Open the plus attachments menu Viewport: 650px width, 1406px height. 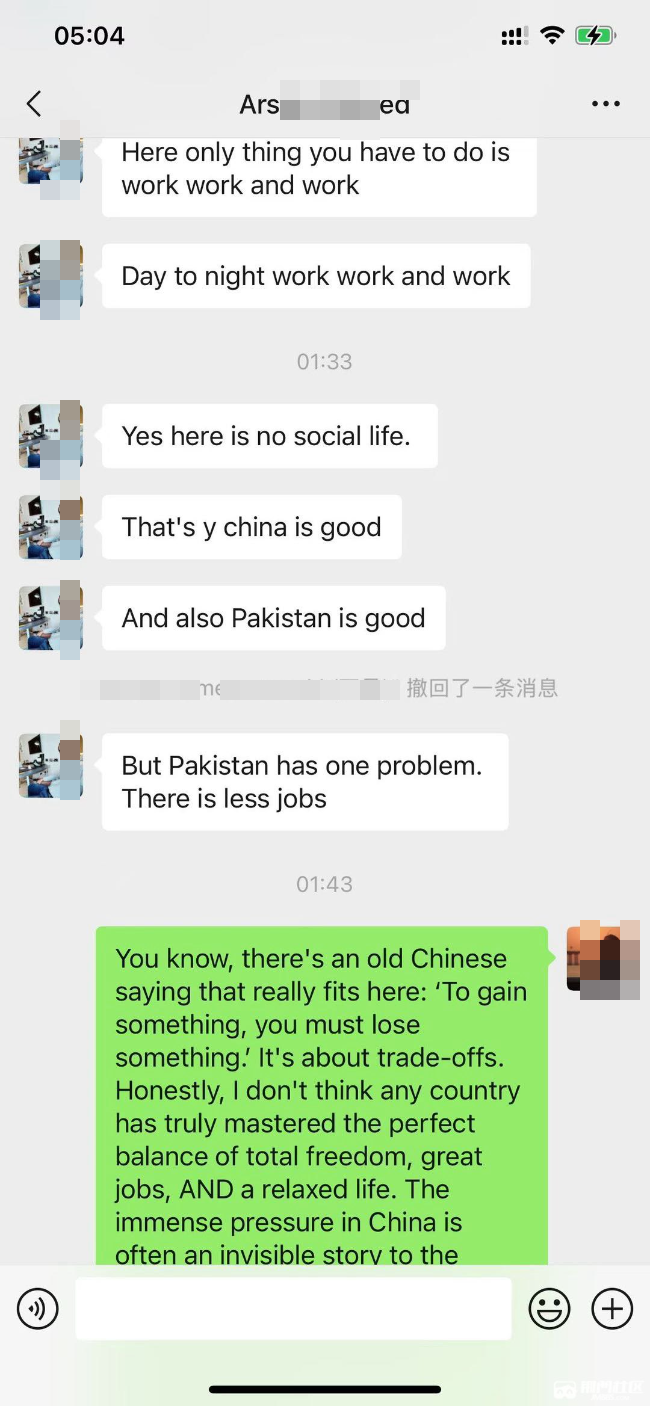612,1308
